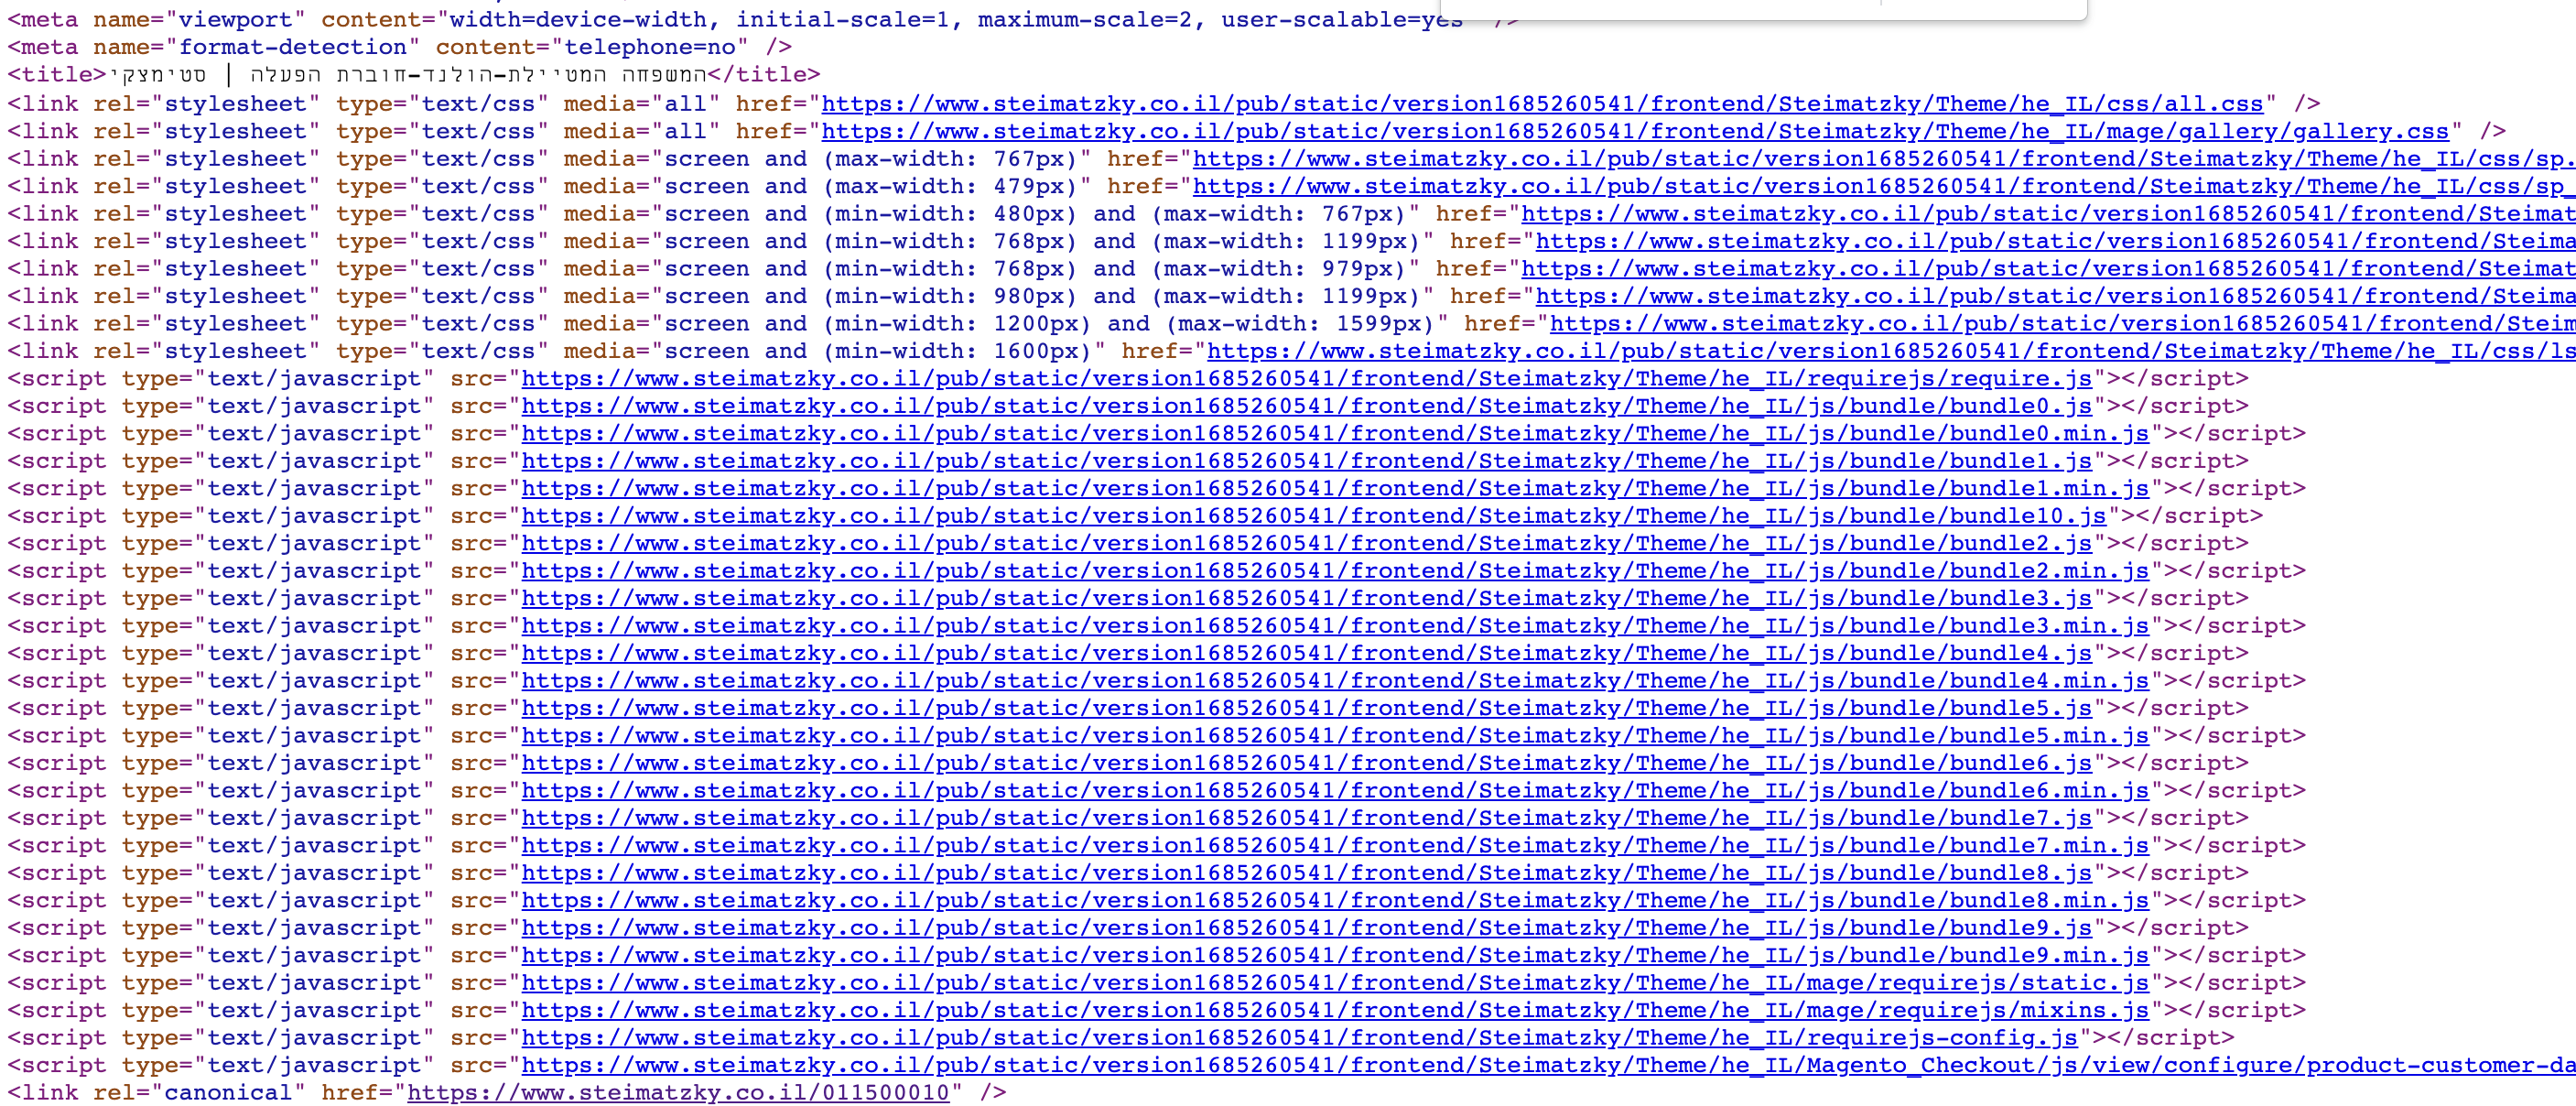Open the bundle0.min.js script link
The image size is (2576, 1106).
tap(1335, 434)
